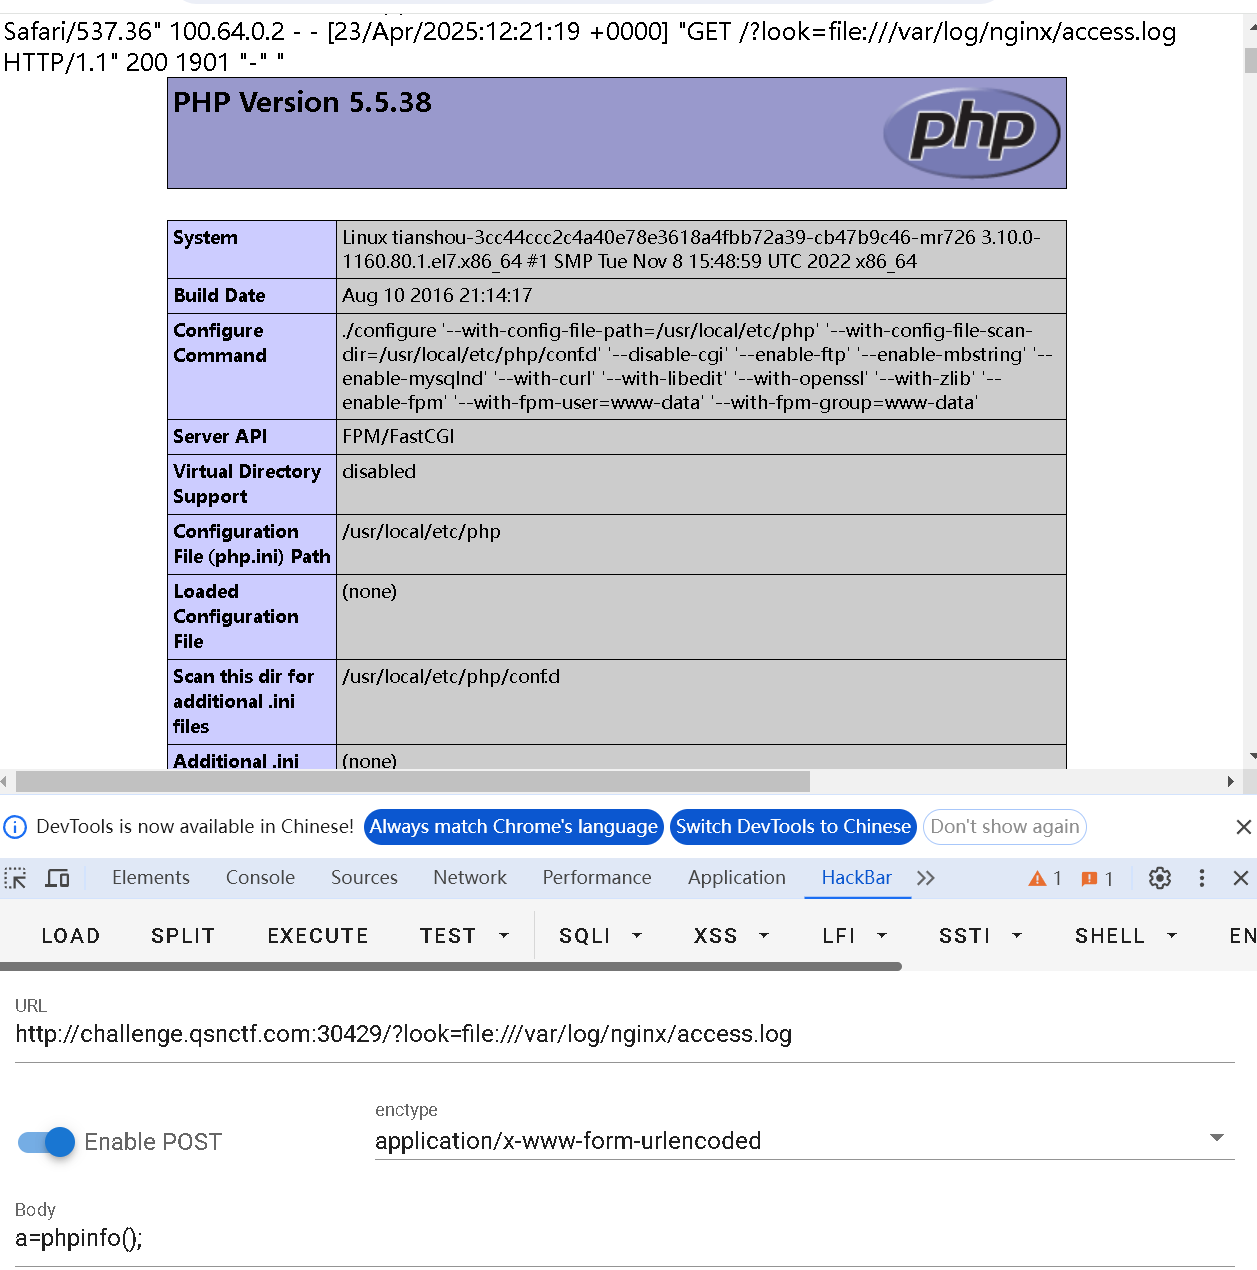This screenshot has width=1257, height=1270.
Task: Click the disabled Virtual Directory value
Action: (379, 471)
